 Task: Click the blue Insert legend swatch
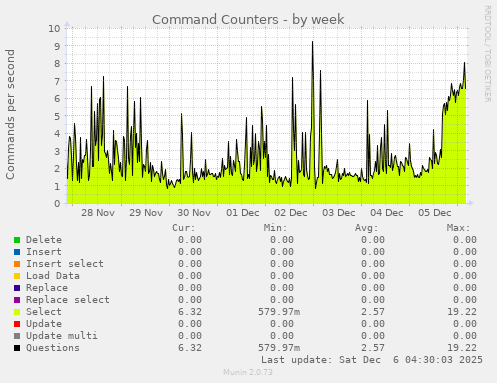17,252
